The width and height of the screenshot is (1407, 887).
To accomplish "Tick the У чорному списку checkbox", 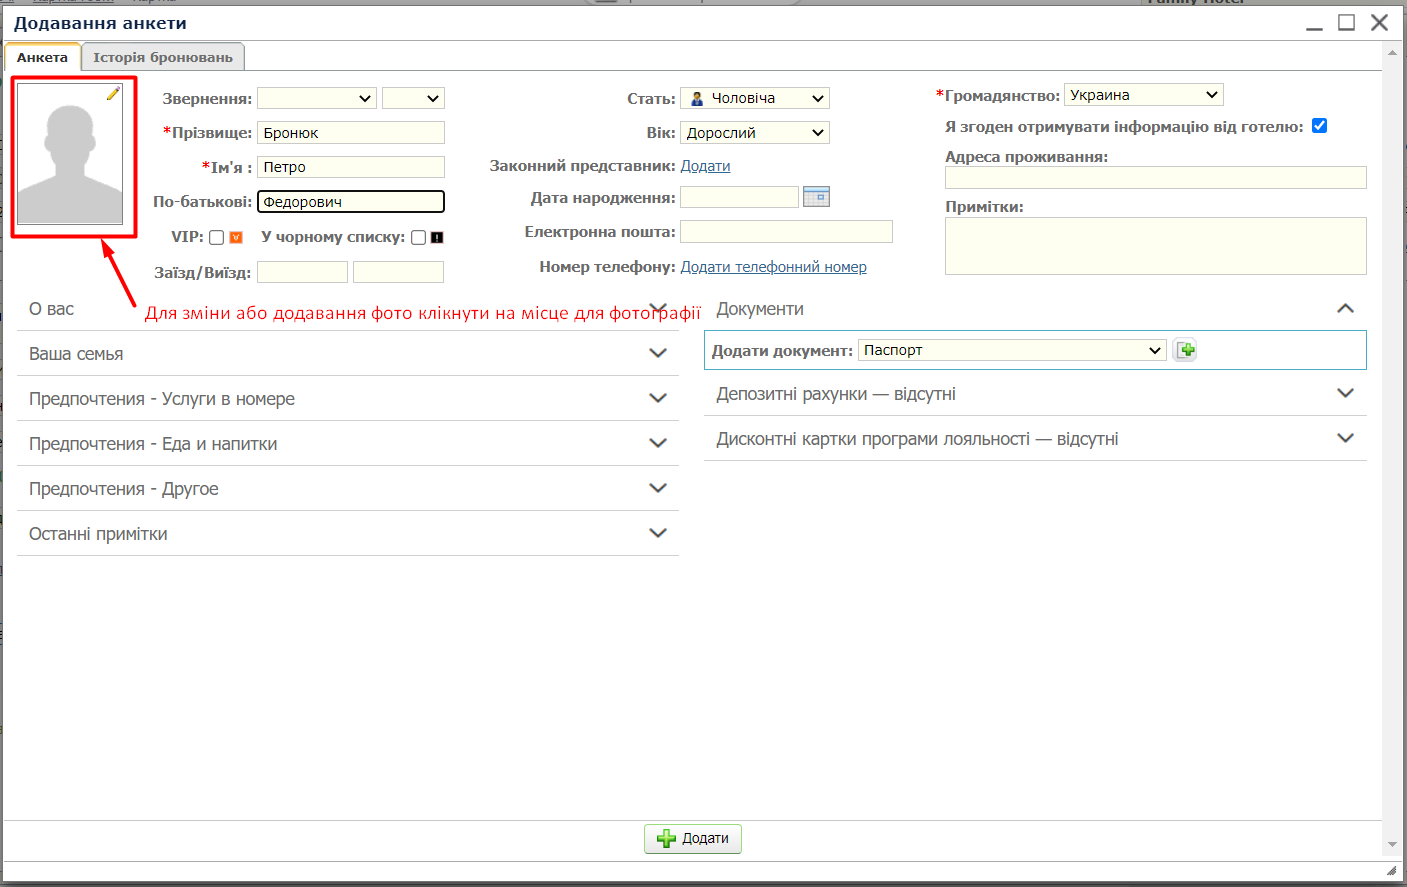I will point(418,237).
